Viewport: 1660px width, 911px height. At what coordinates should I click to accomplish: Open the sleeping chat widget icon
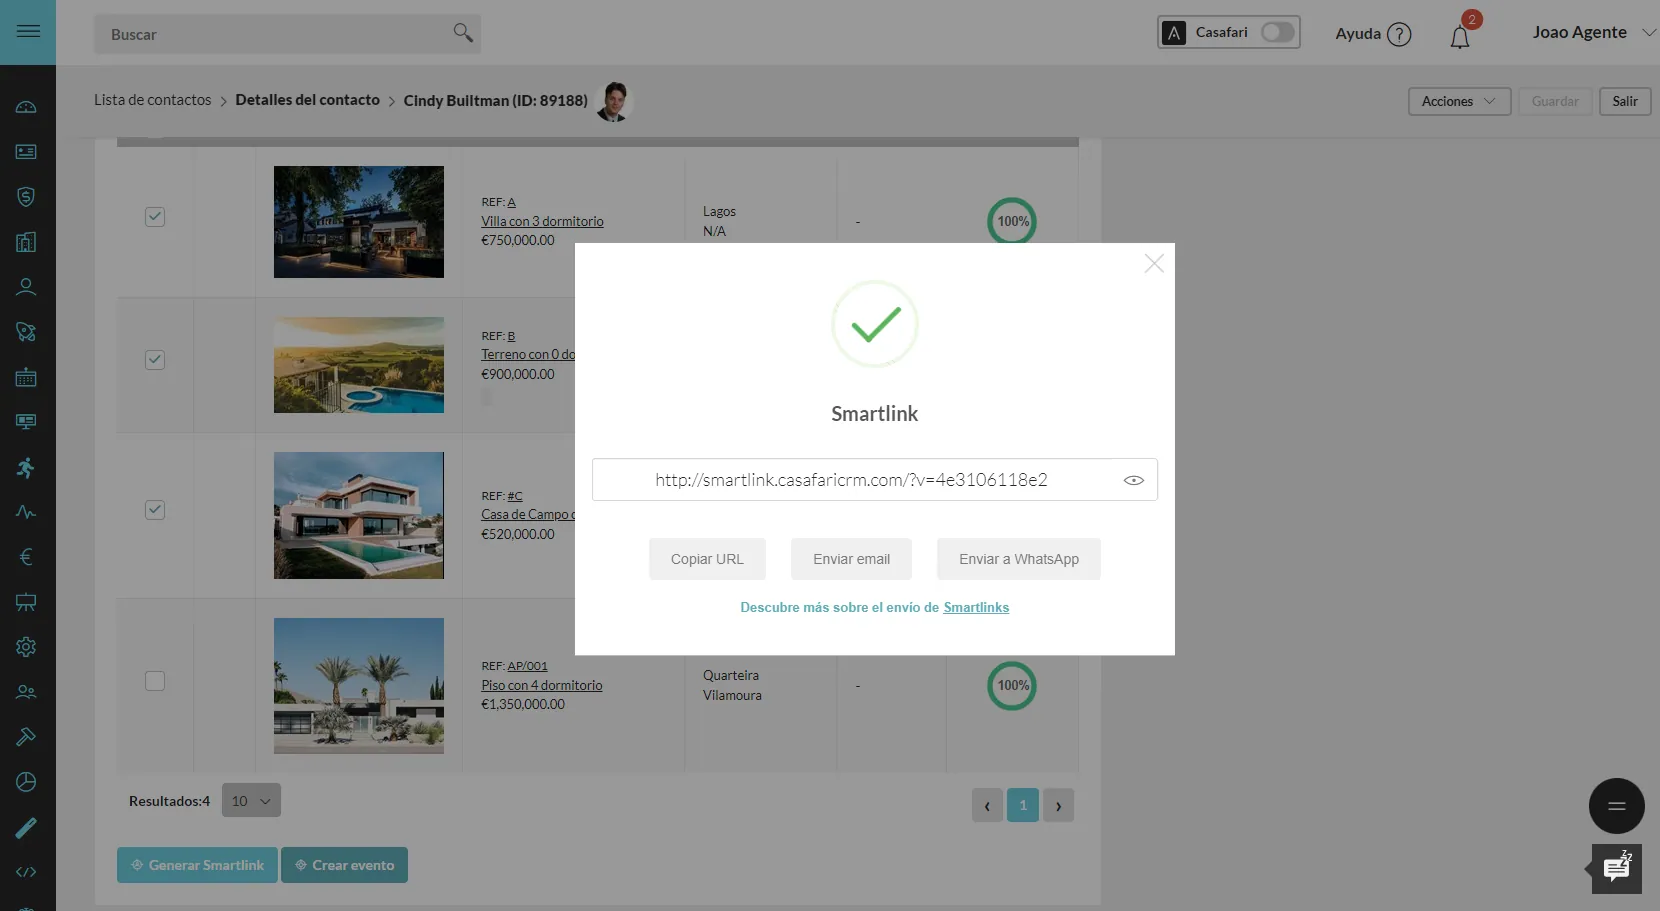[1616, 869]
